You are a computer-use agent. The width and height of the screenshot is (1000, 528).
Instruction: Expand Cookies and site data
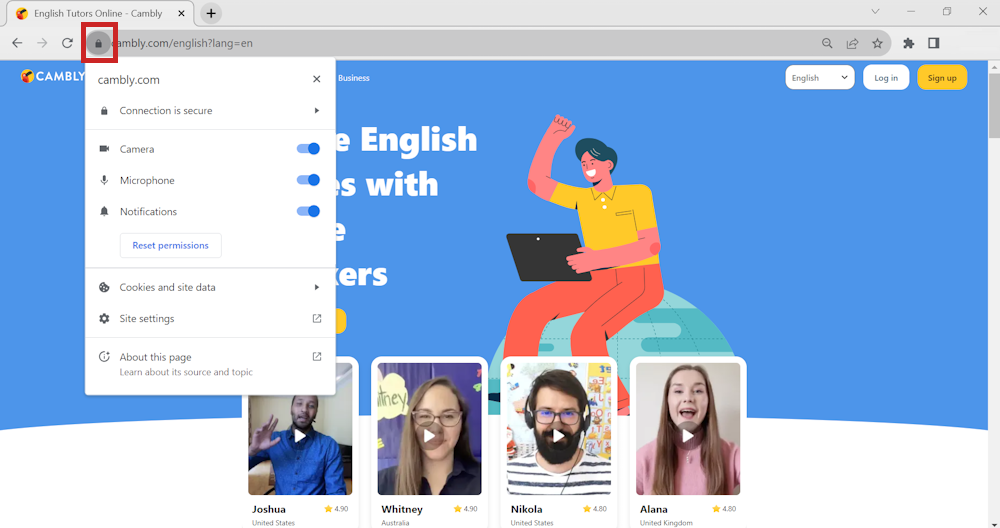click(x=210, y=287)
